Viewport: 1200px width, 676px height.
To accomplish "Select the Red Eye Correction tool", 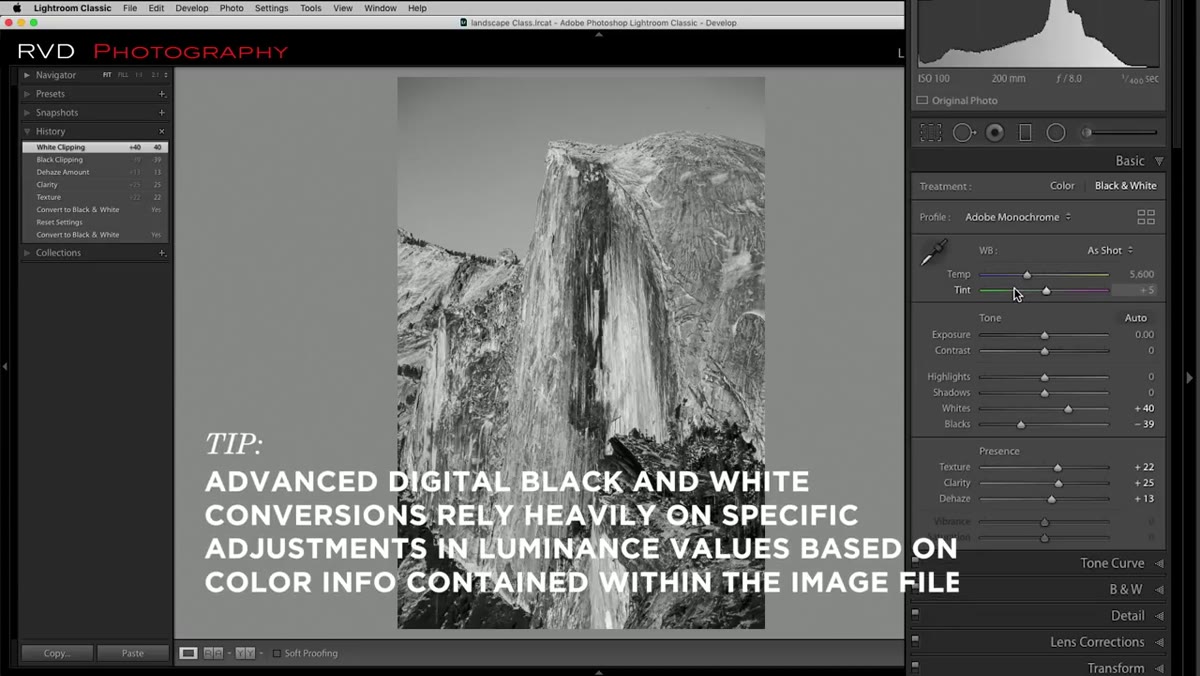I will coord(995,133).
